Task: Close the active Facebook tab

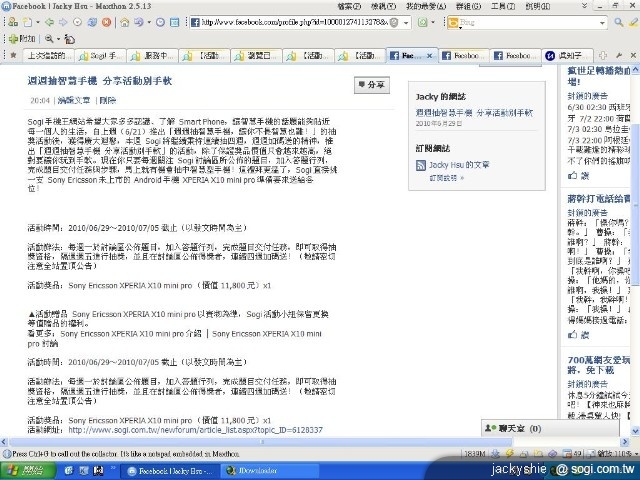Action: click(429, 56)
